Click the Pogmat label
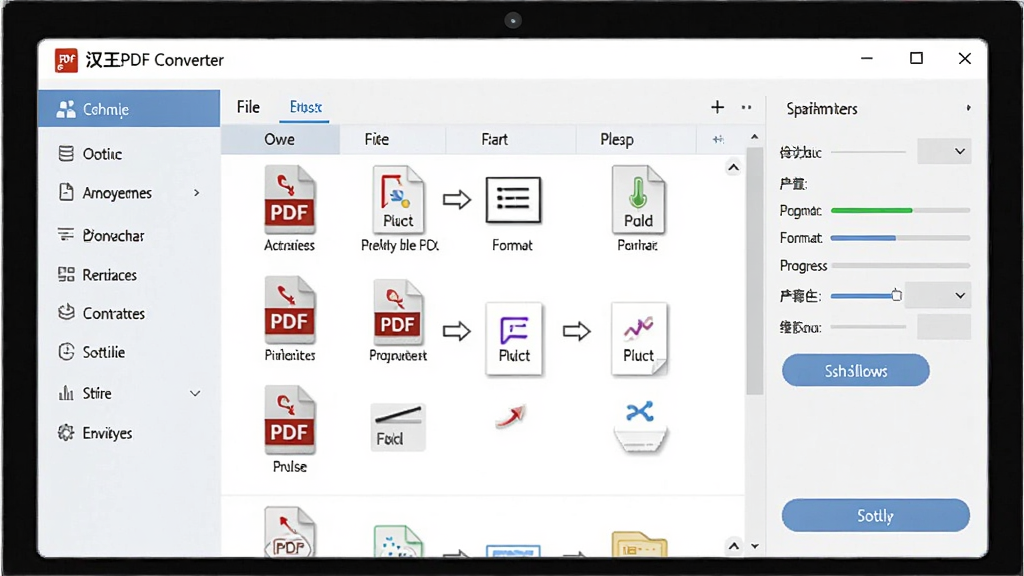 click(800, 211)
